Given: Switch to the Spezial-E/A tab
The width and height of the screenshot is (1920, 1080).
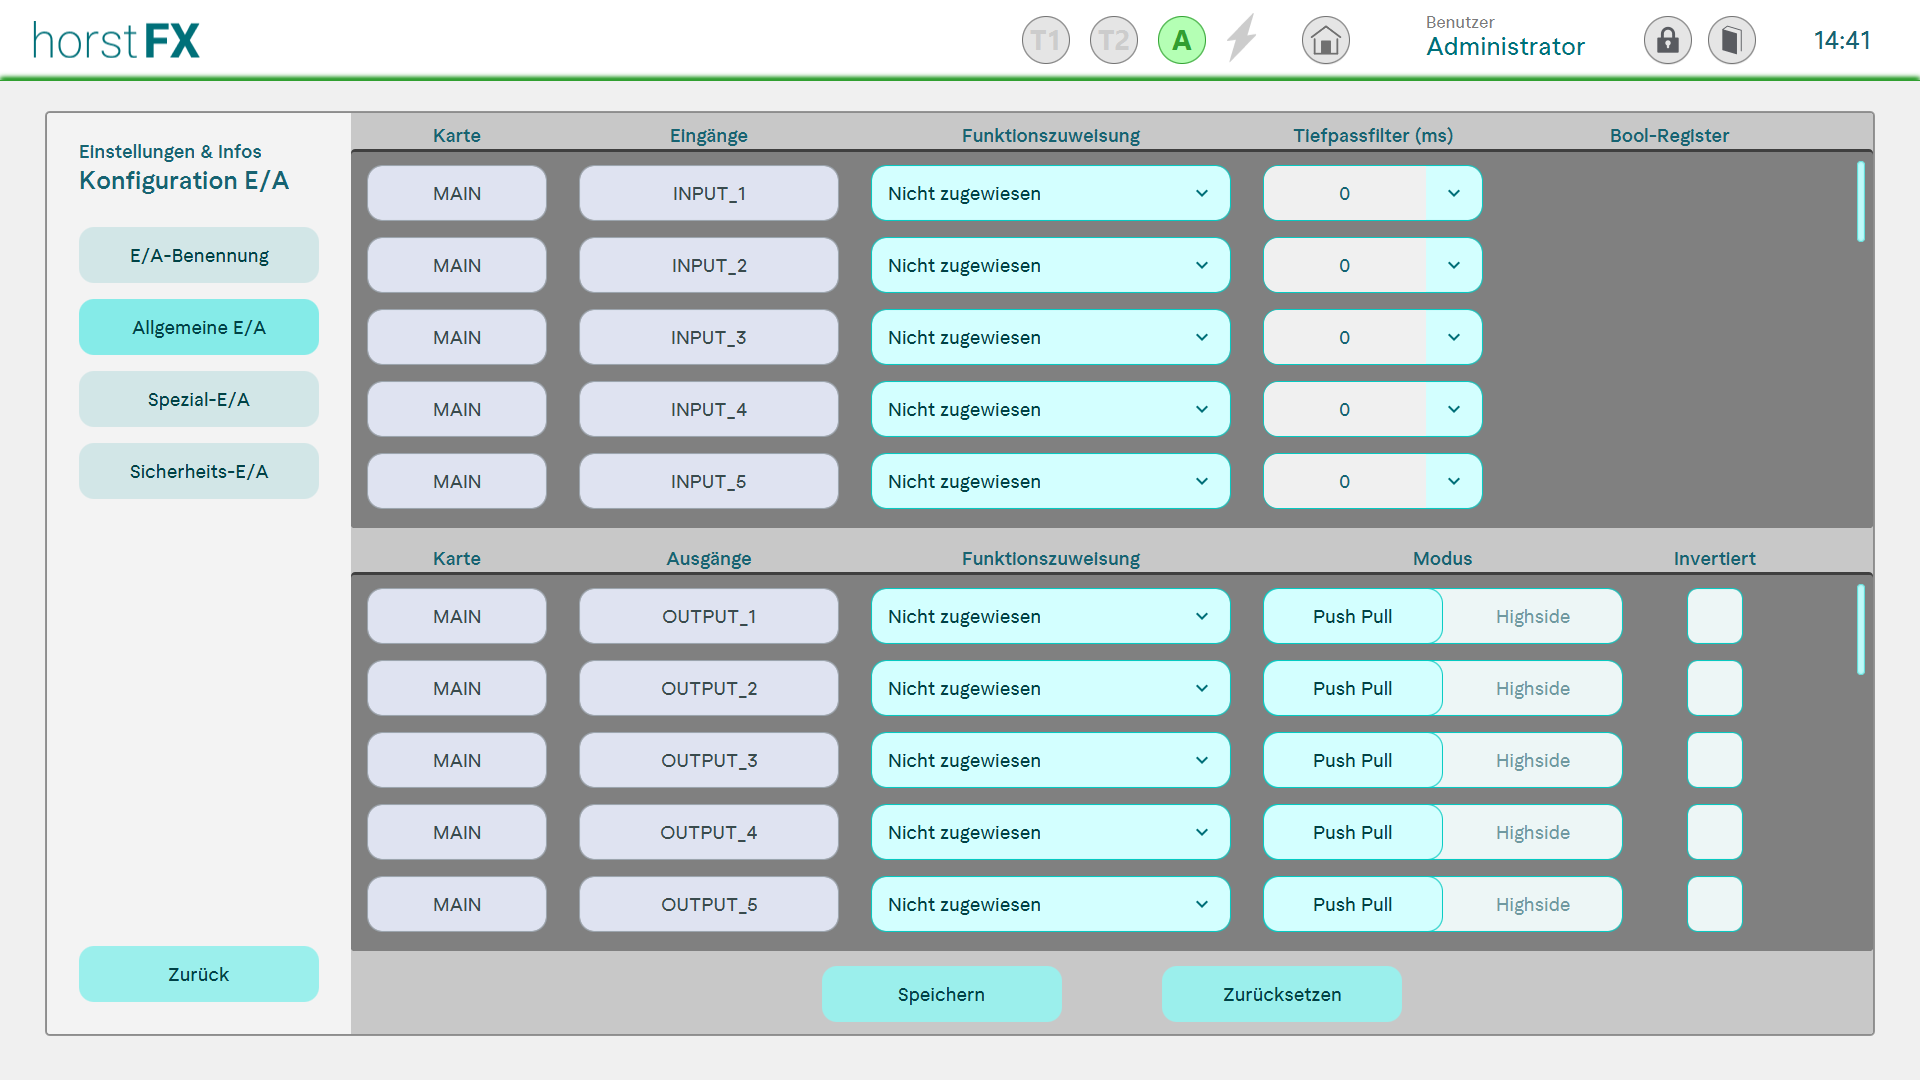Looking at the screenshot, I should [198, 399].
